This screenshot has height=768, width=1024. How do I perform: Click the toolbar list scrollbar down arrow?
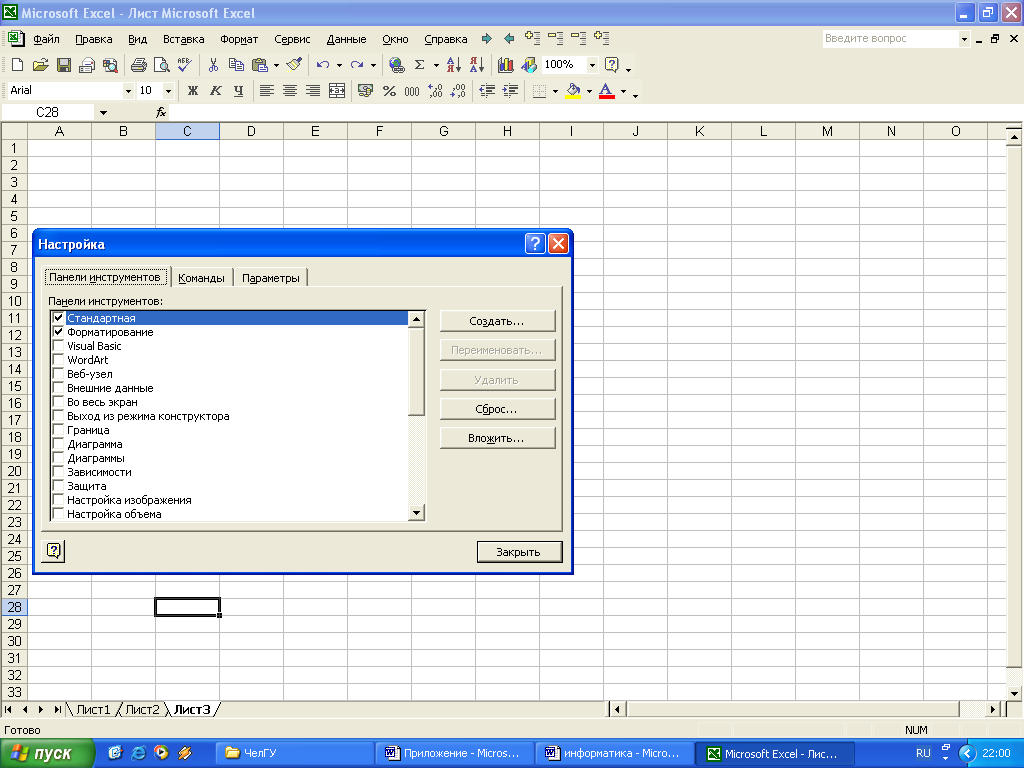tap(416, 513)
